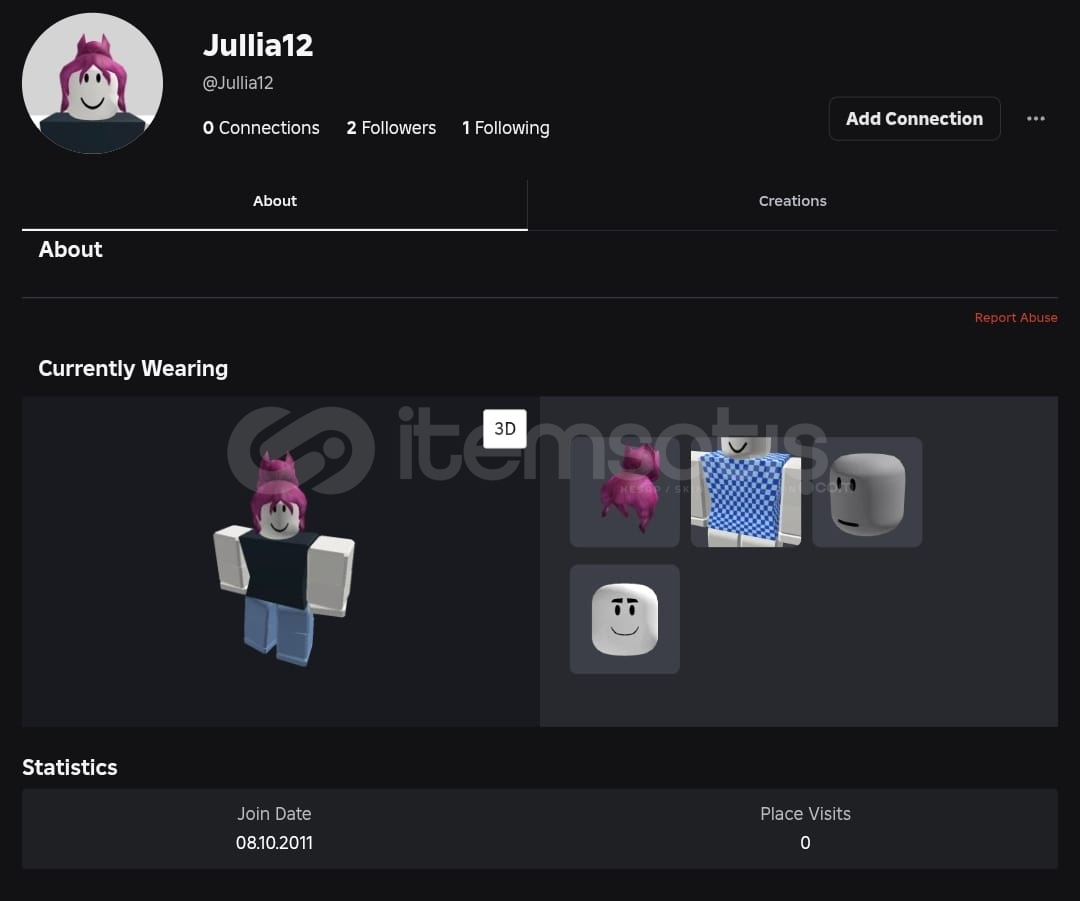View the 2 Followers list
Screen dimensions: 1080x901
391,128
